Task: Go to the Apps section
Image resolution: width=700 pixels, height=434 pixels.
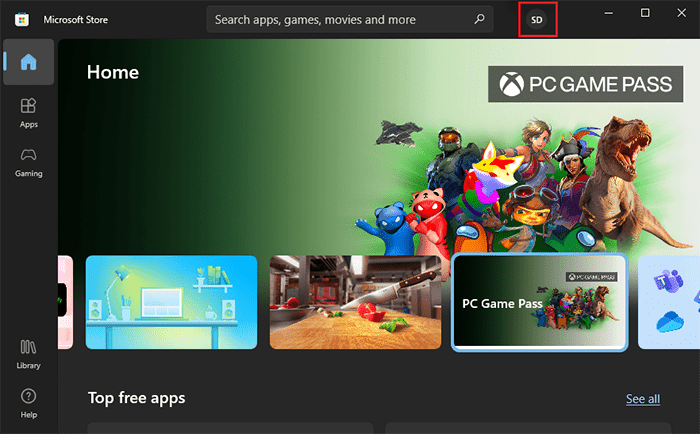Action: click(29, 113)
